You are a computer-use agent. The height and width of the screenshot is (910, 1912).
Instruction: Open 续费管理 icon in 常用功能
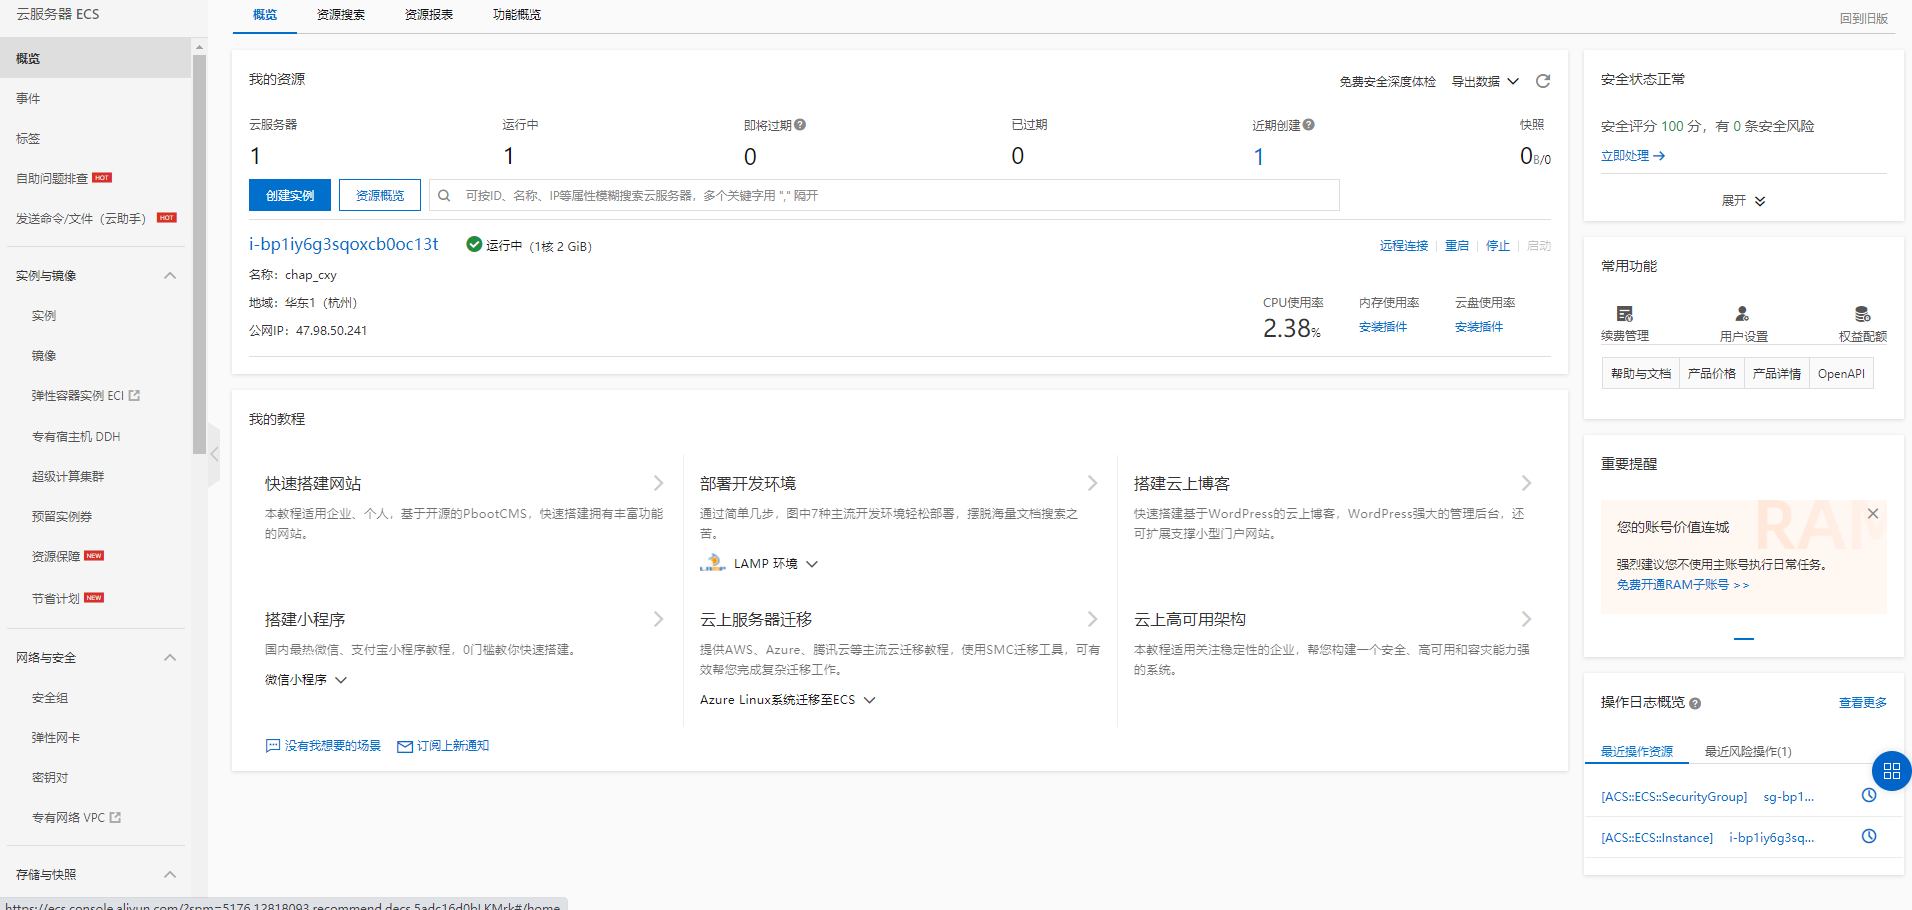(1625, 313)
